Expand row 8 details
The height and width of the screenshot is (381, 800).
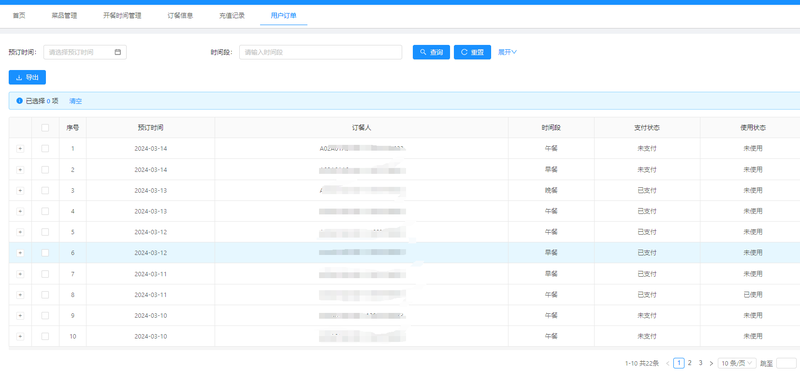[x=20, y=295]
